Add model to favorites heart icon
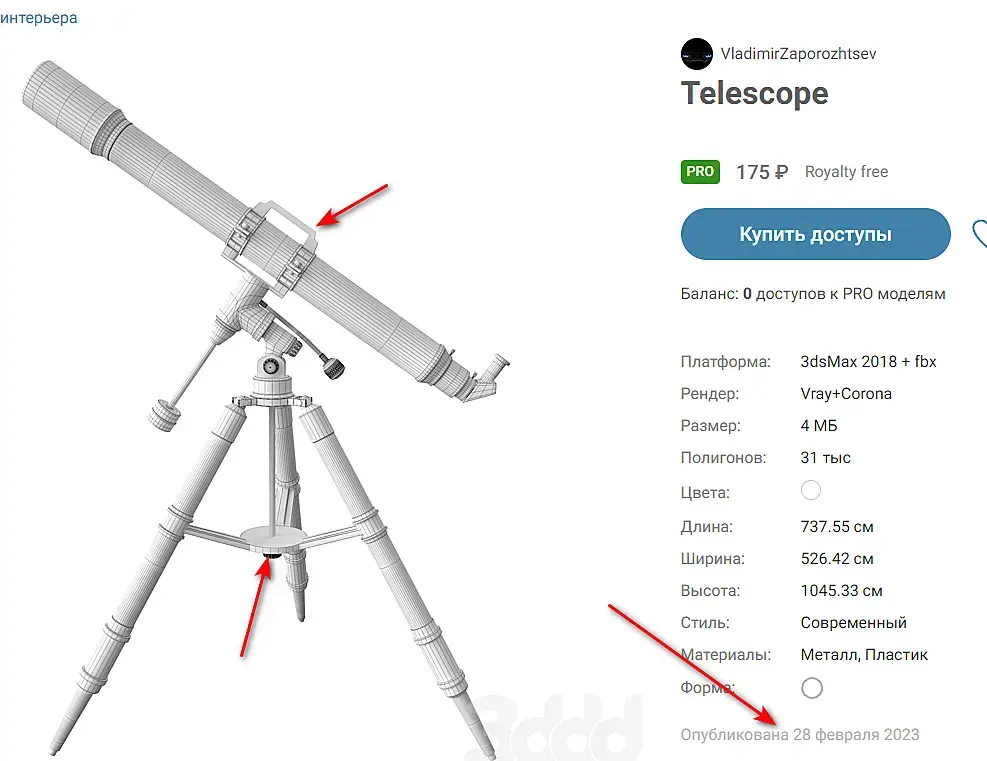This screenshot has width=987, height=761. coord(979,234)
